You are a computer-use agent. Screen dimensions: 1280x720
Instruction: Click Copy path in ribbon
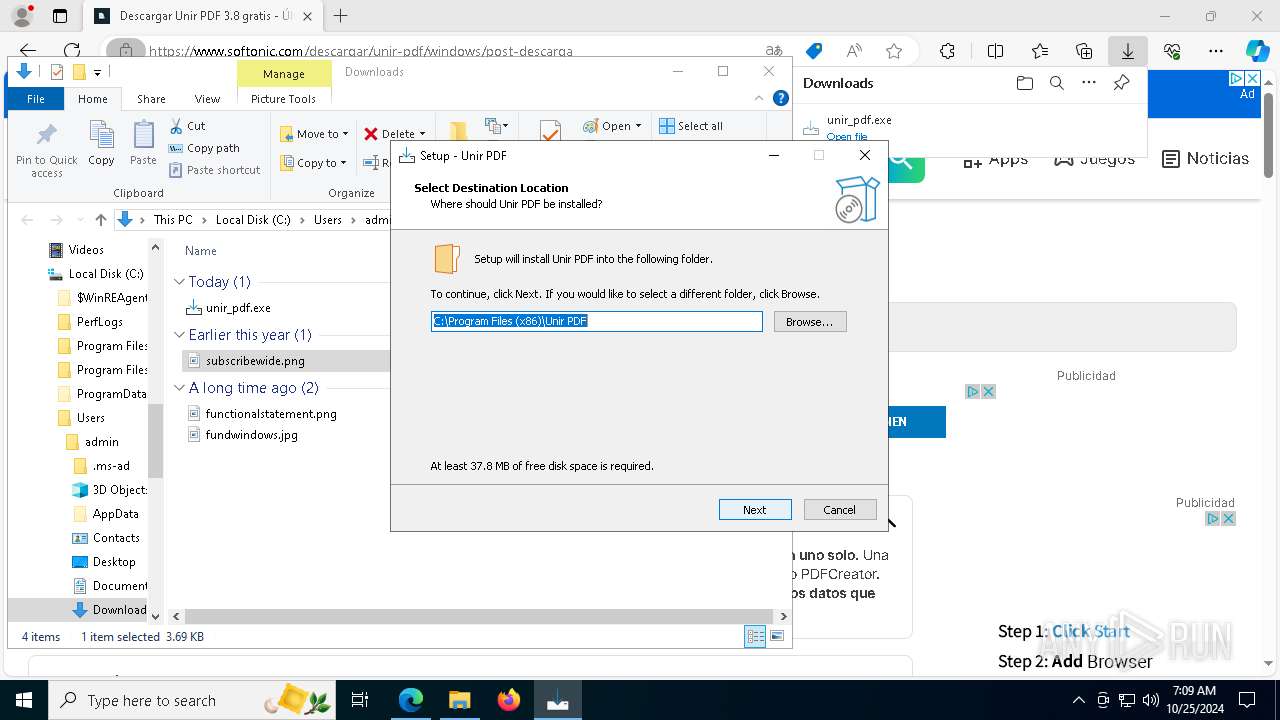click(x=204, y=148)
